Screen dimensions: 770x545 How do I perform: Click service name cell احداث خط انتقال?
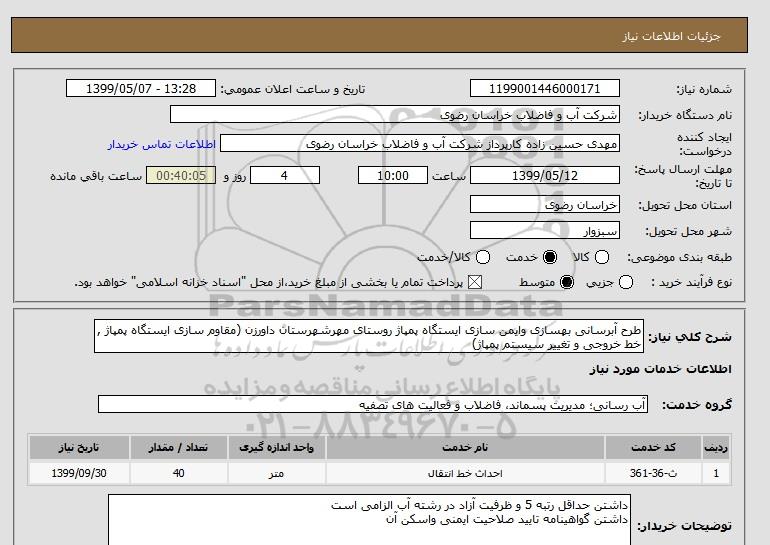(x=465, y=473)
